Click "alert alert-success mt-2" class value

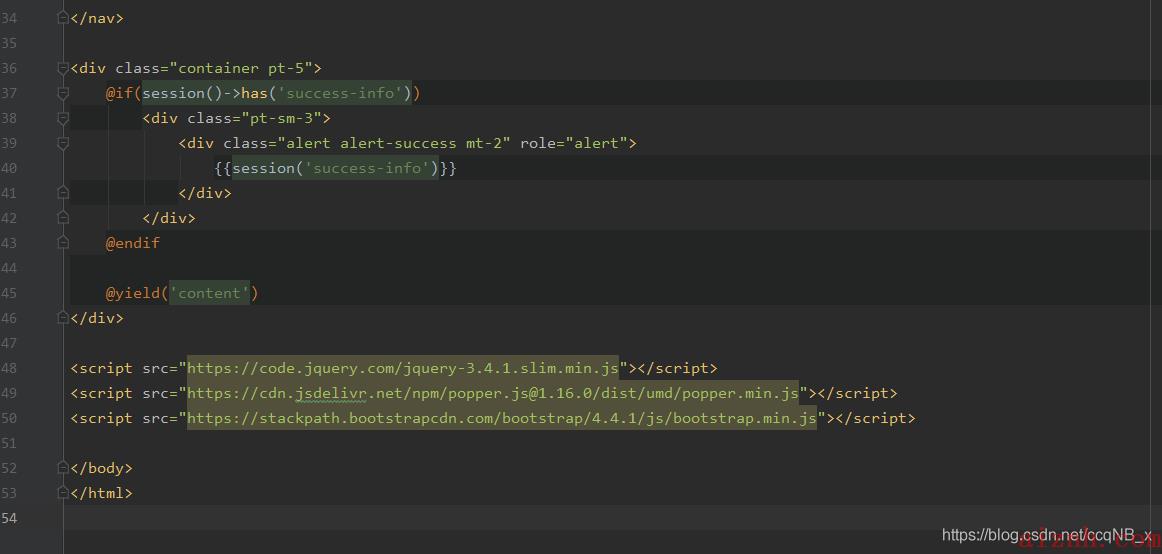tap(394, 143)
